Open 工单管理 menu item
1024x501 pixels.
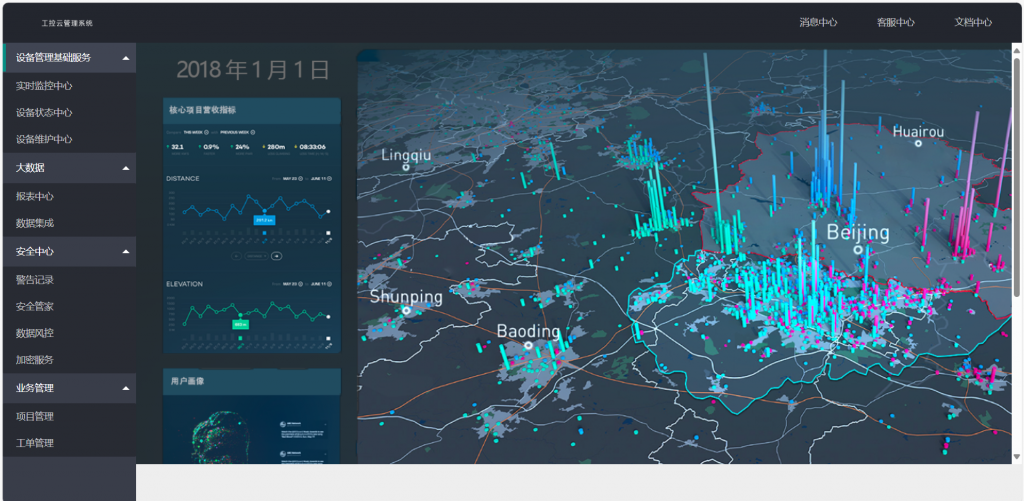[35, 443]
